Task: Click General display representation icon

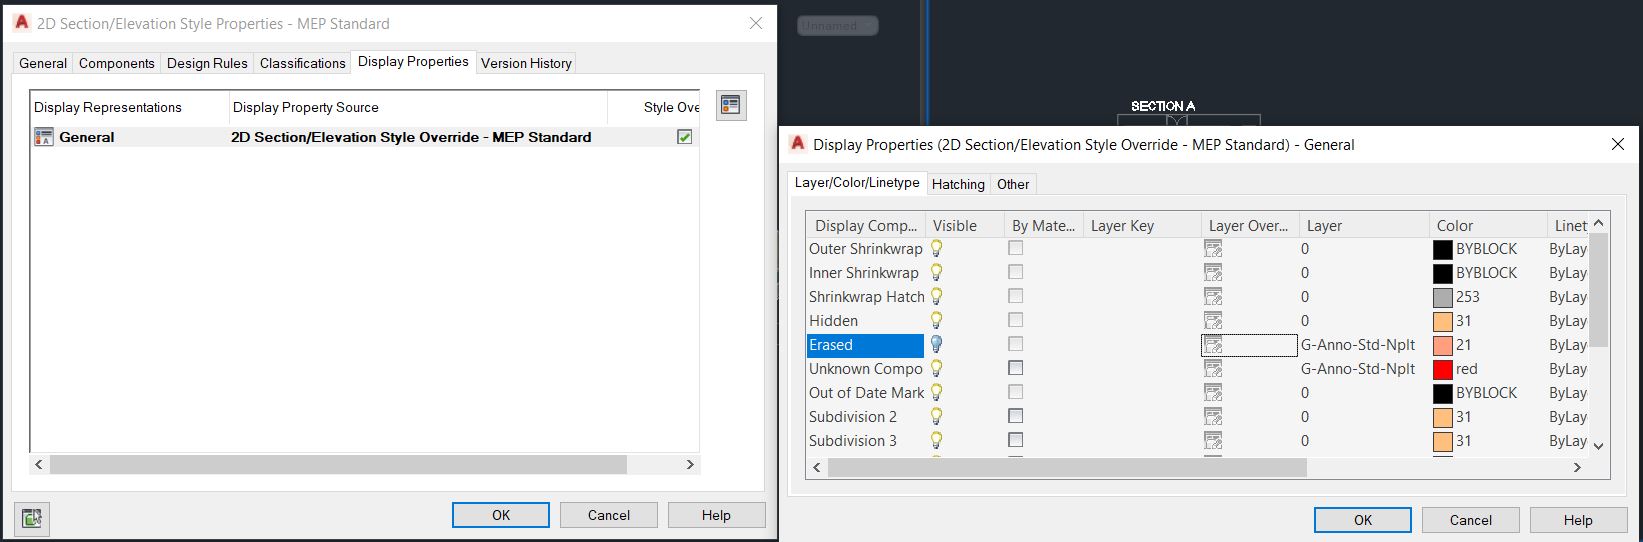Action: [43, 137]
